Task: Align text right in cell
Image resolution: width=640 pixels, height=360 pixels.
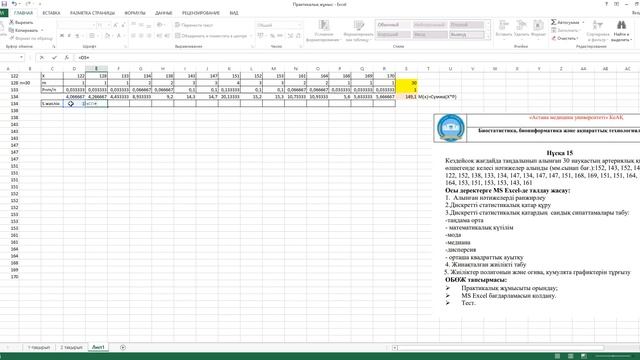Action: (x=149, y=36)
